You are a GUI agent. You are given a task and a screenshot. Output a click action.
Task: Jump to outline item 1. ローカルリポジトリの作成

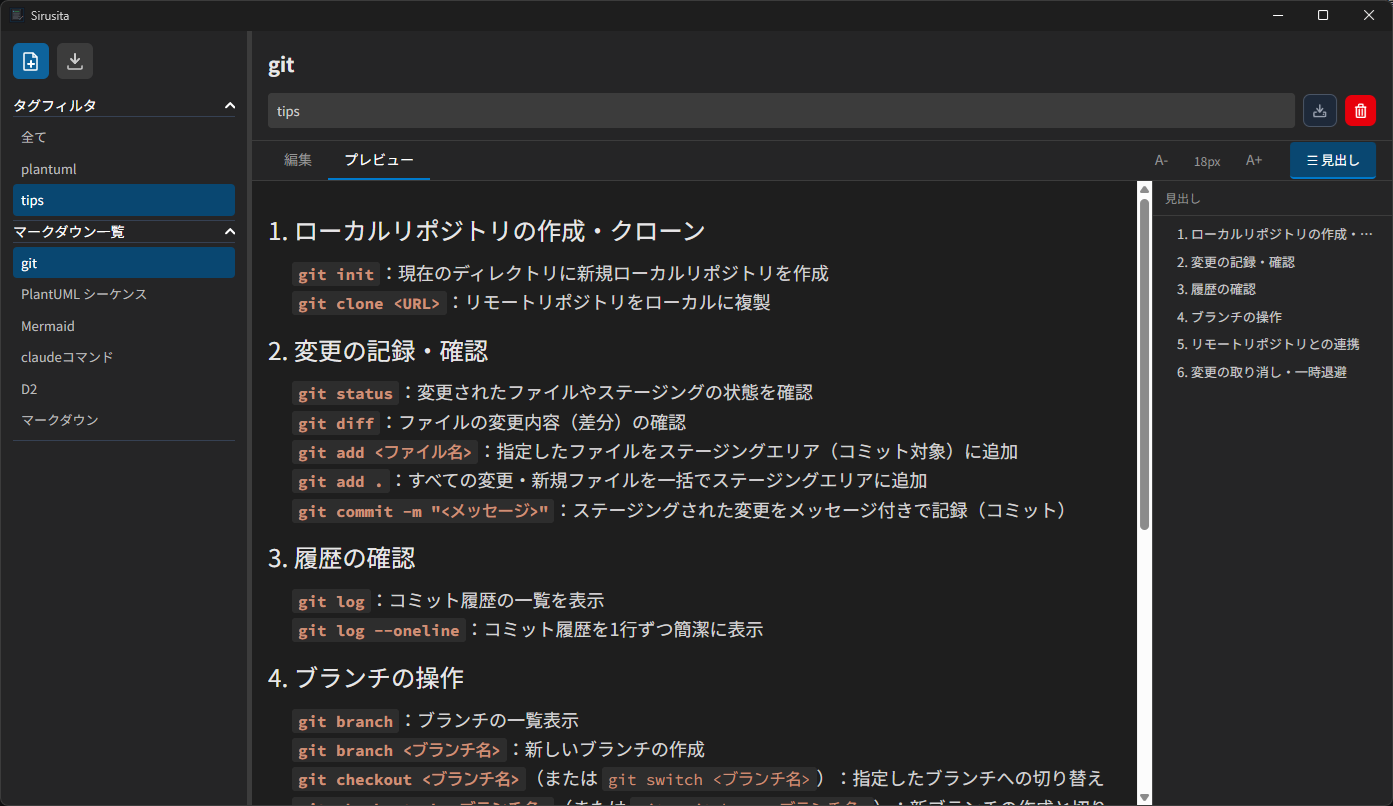pyautogui.click(x=1275, y=234)
